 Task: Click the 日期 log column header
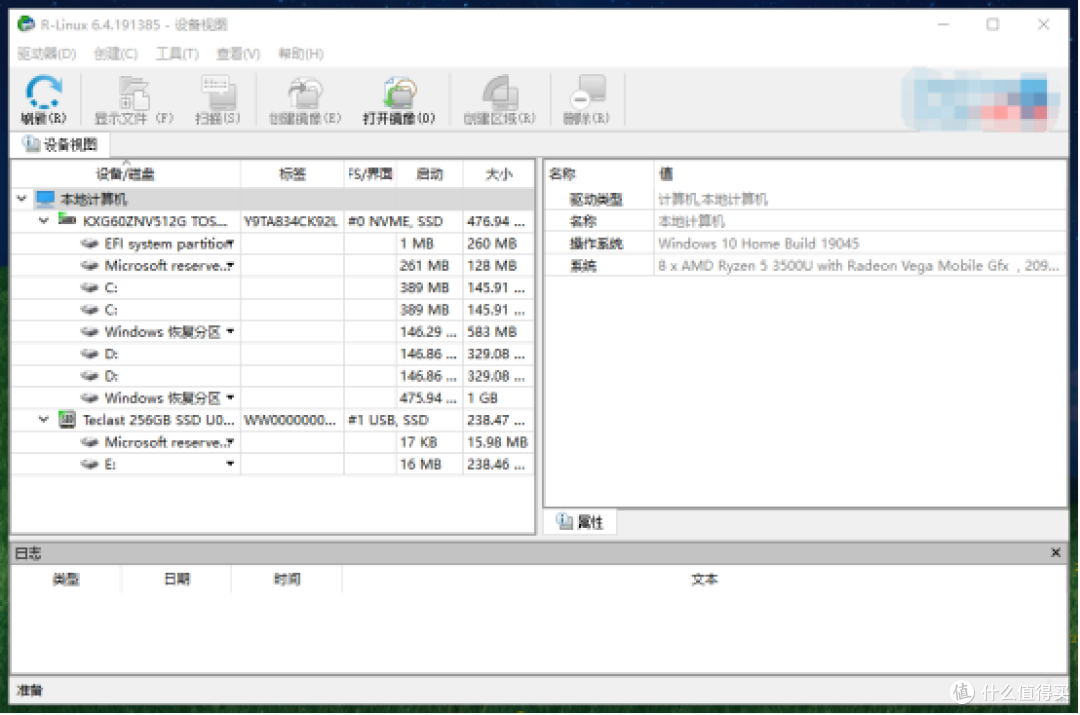[x=176, y=579]
